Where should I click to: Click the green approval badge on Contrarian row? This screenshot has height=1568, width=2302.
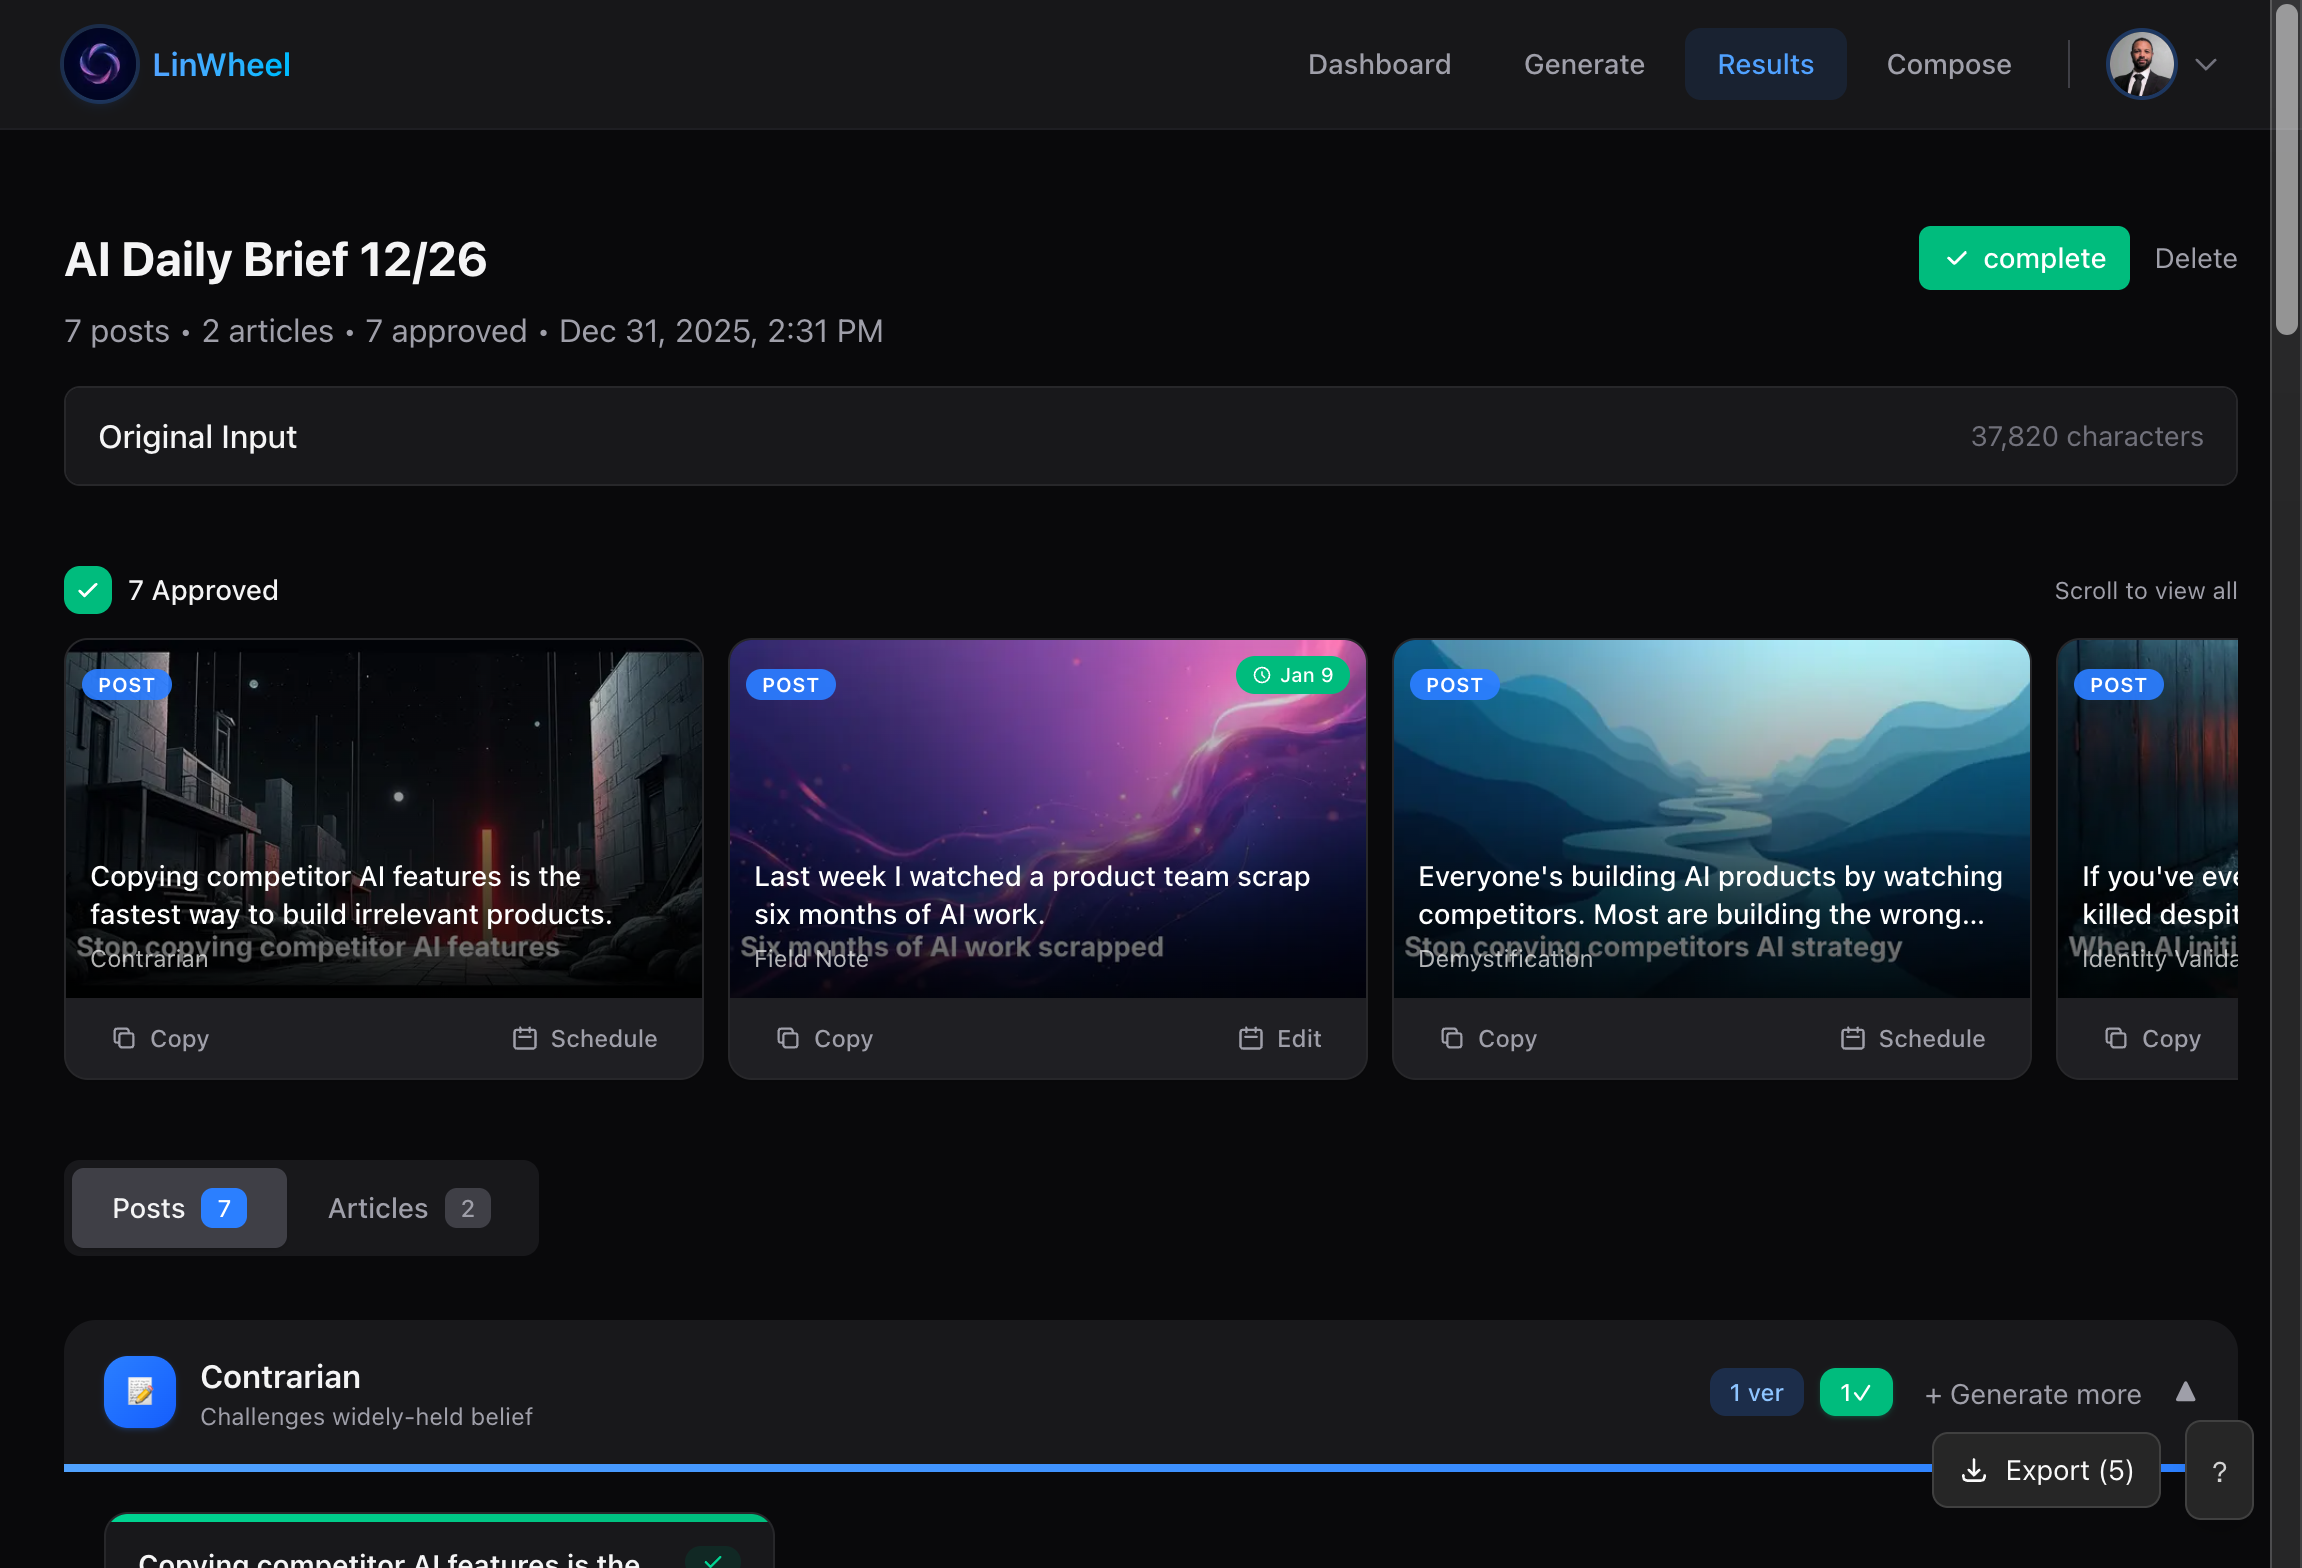[x=1856, y=1392]
